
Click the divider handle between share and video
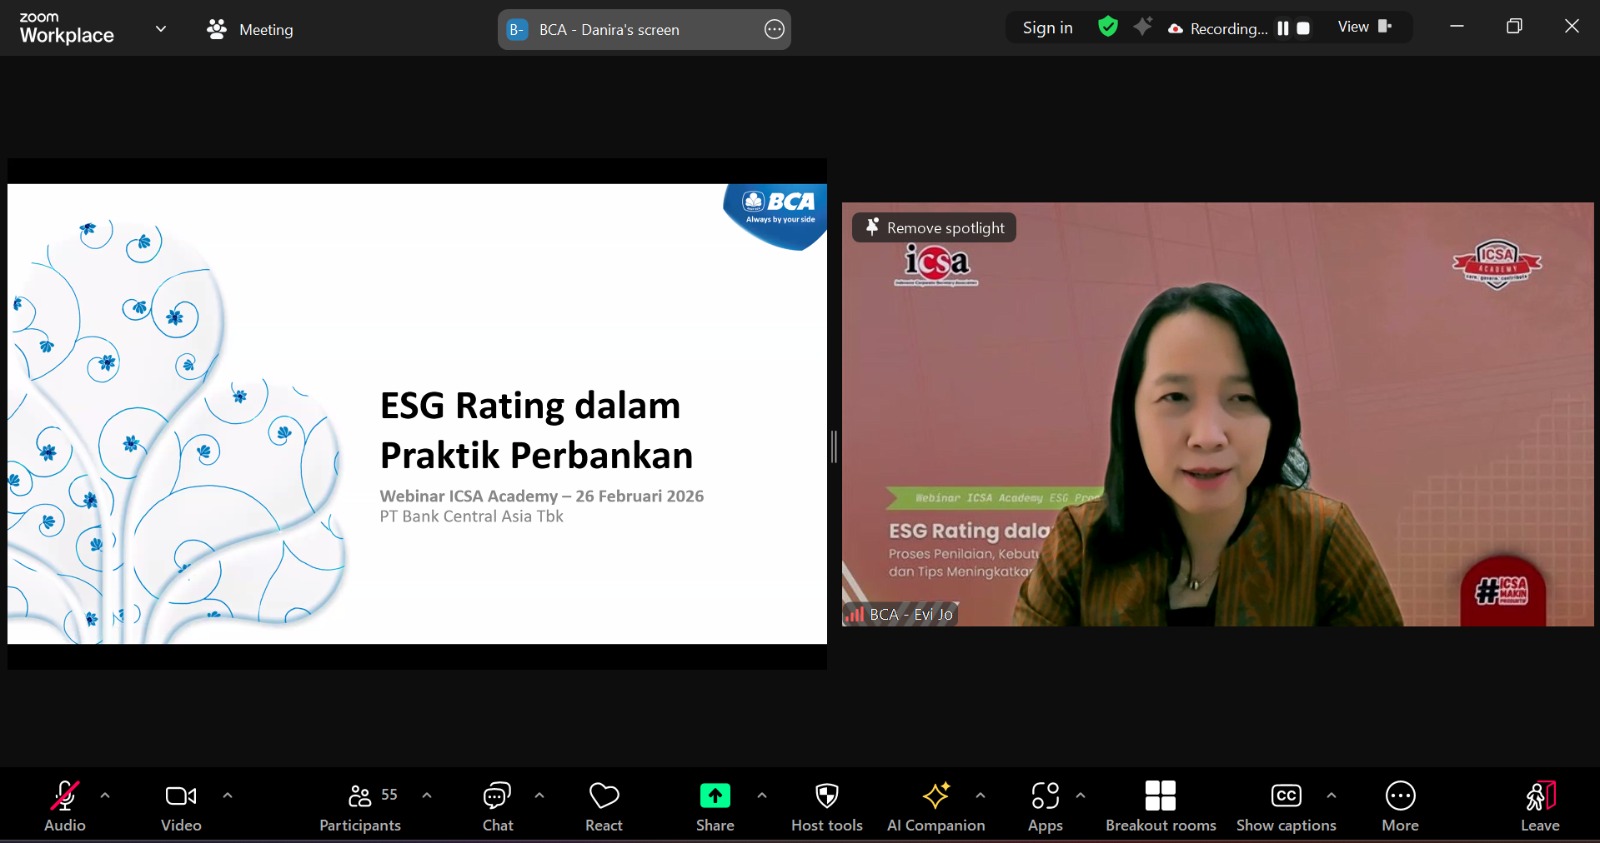pyautogui.click(x=834, y=446)
